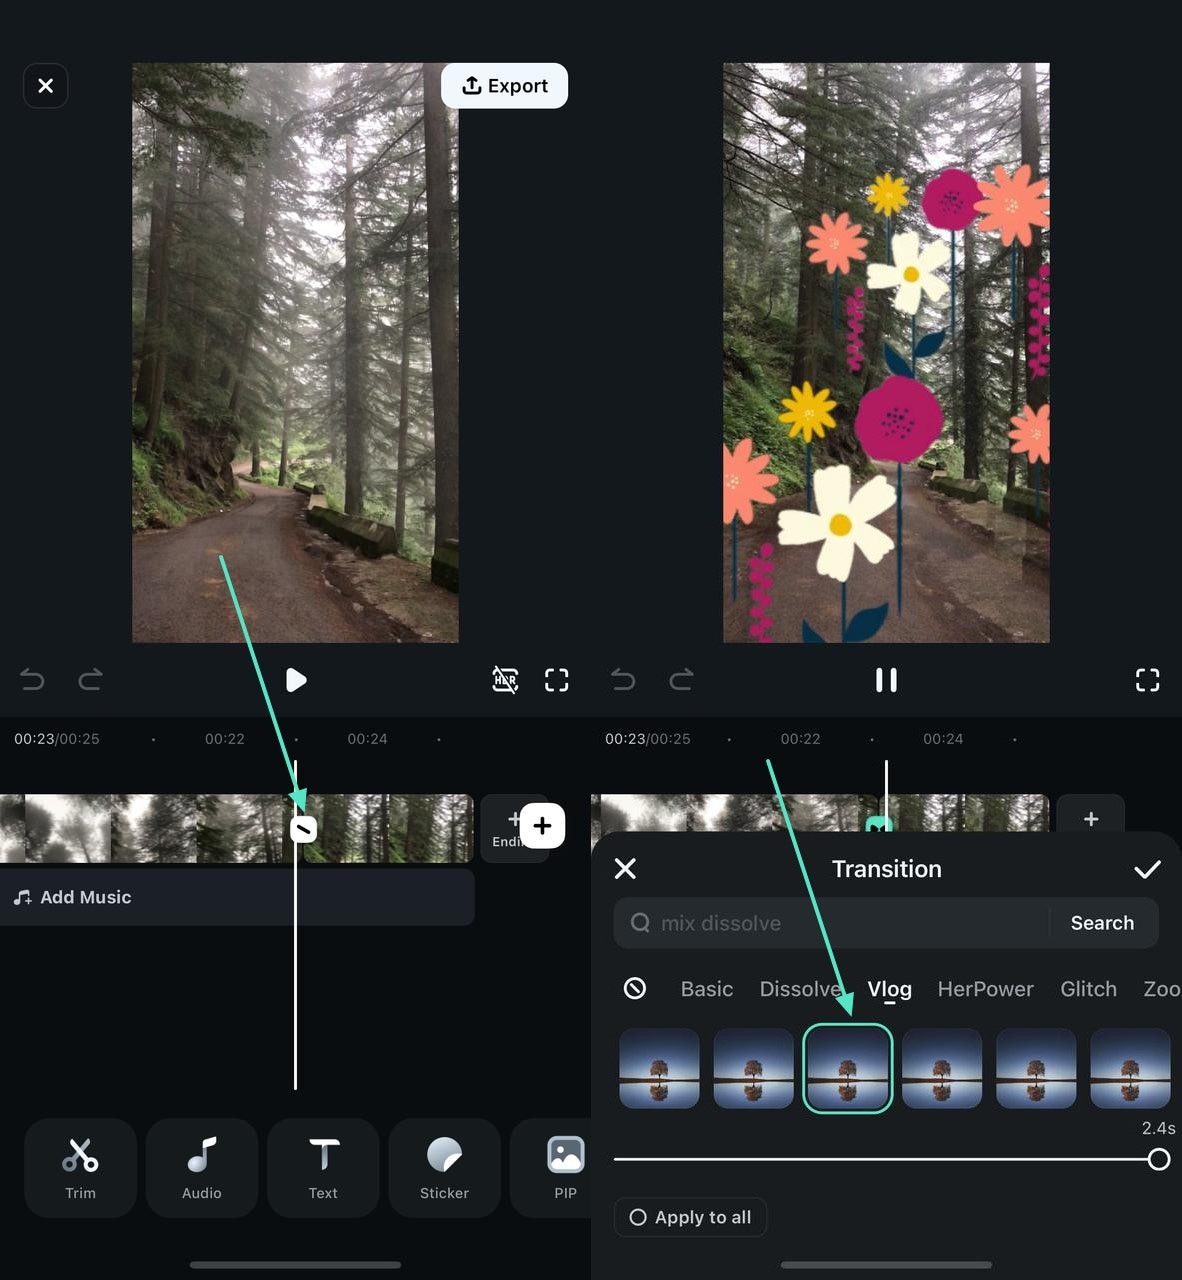Tap the 00:24 mark on the right timeline ruler

pyautogui.click(x=943, y=739)
